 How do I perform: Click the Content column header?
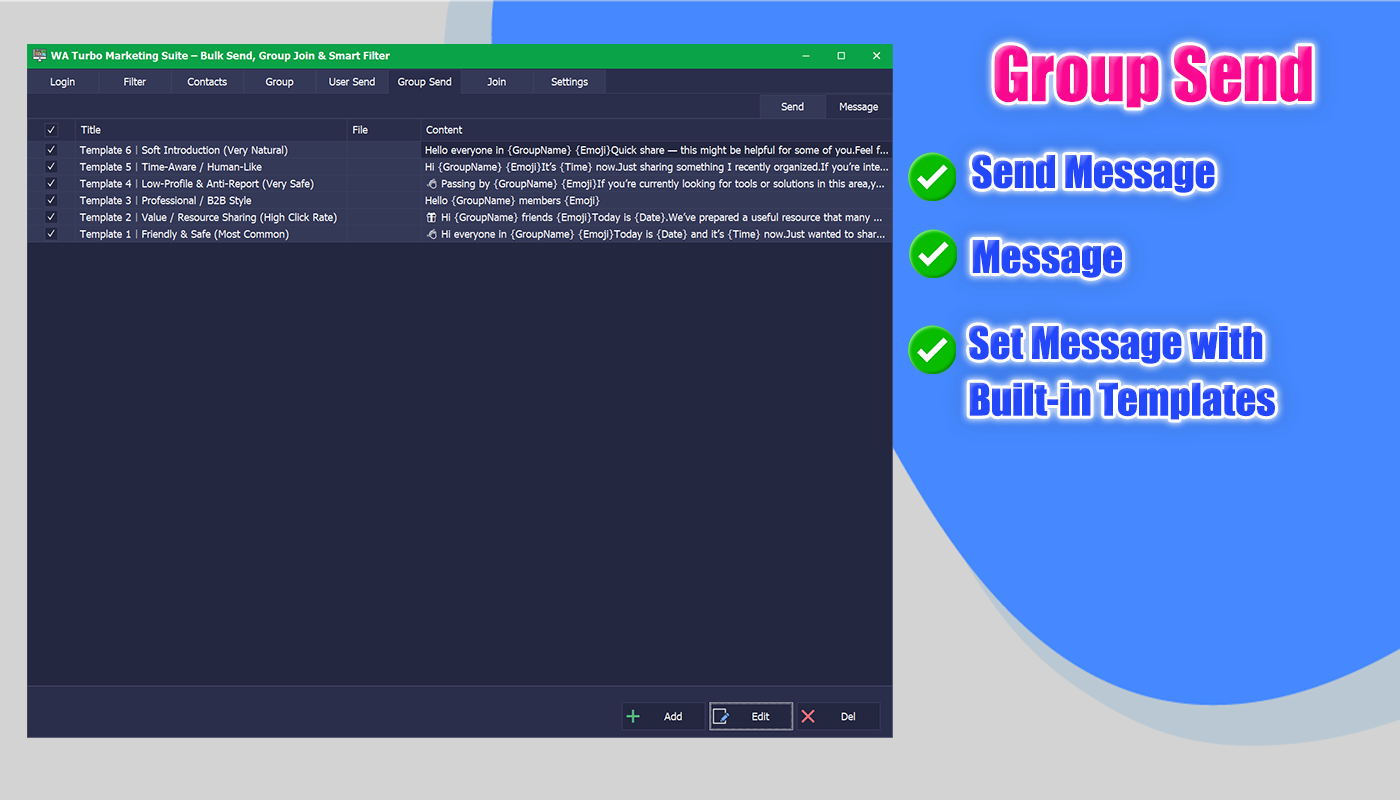pos(656,130)
